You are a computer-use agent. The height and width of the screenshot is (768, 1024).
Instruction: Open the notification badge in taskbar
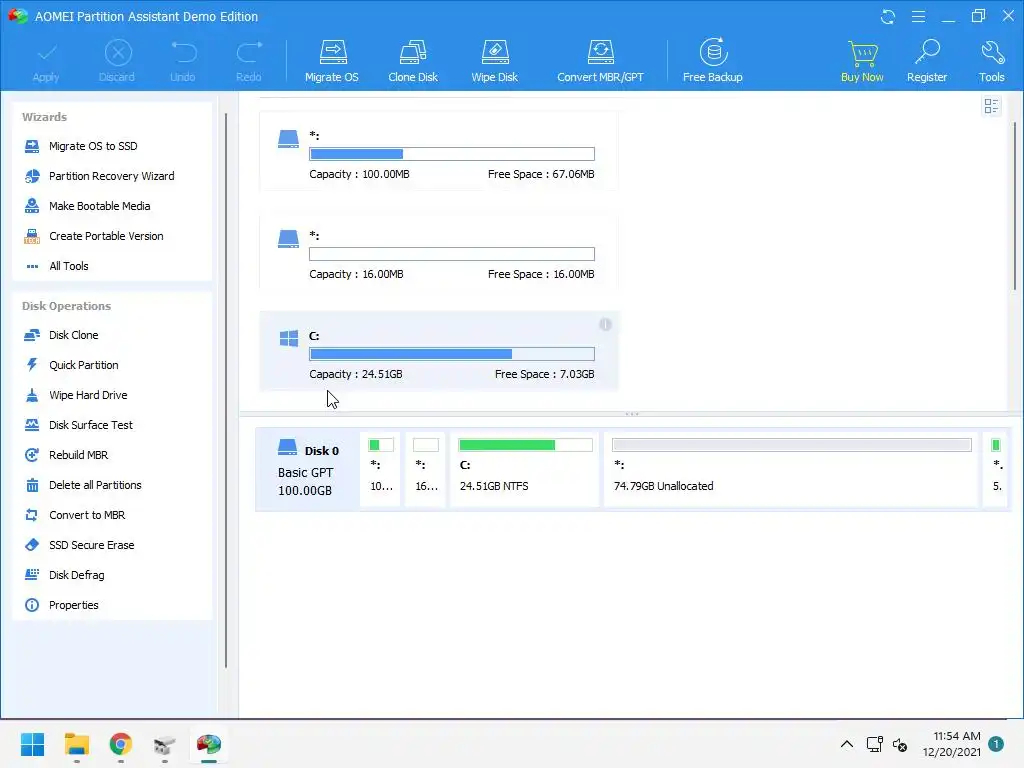[x=996, y=744]
